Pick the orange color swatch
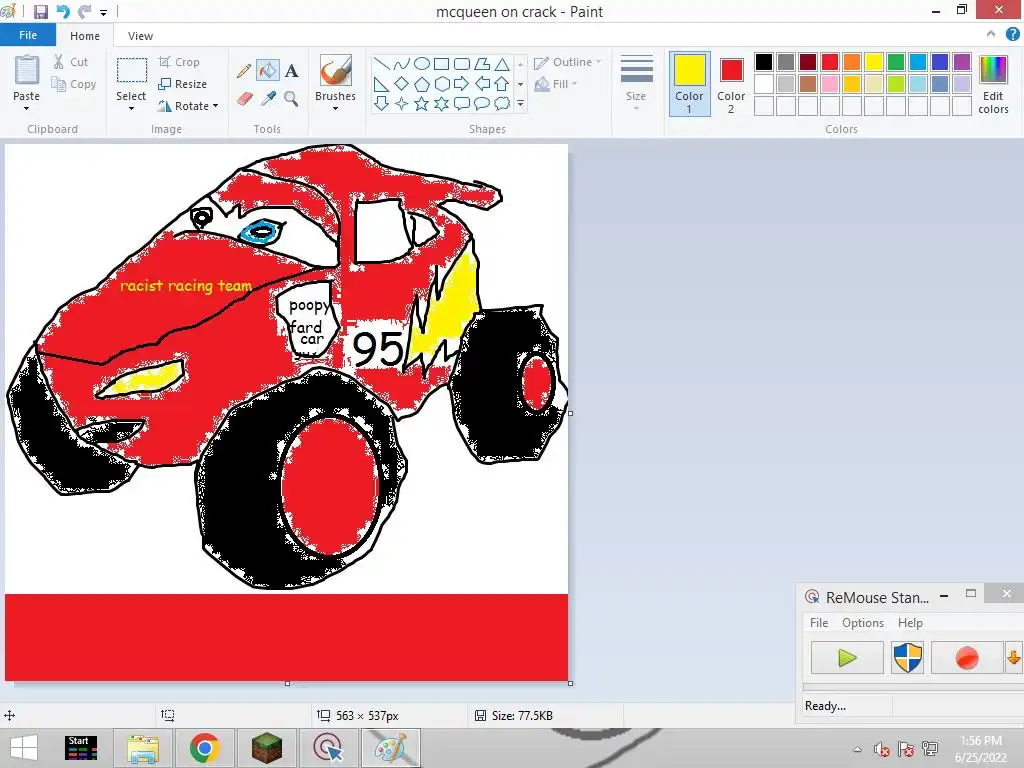 click(x=852, y=62)
